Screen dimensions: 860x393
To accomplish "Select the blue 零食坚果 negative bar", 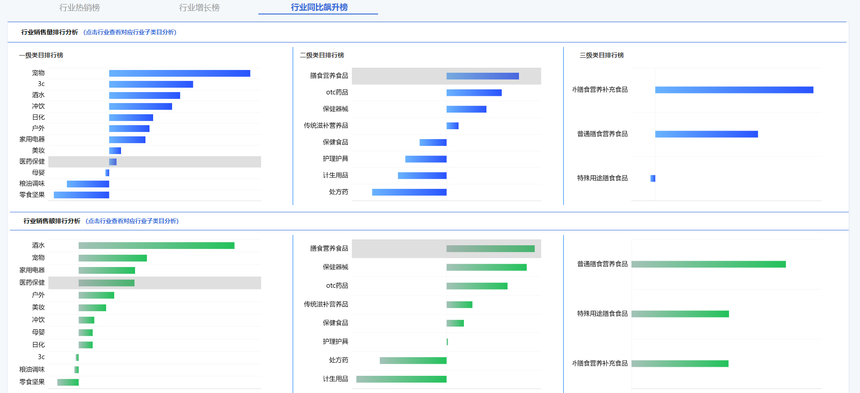I will 81,195.
